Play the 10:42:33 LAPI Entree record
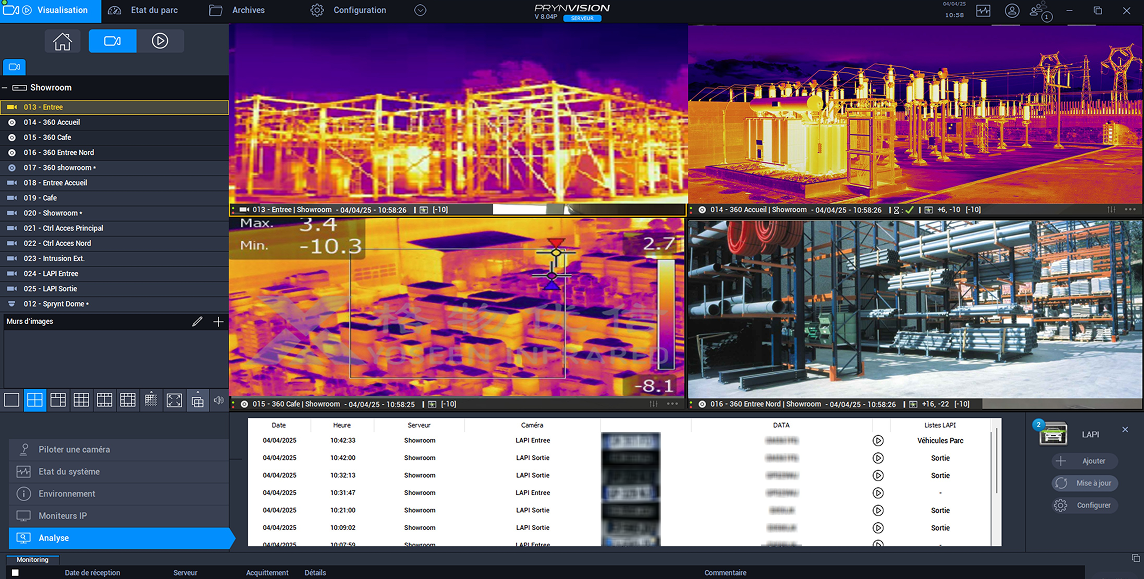 coord(878,440)
